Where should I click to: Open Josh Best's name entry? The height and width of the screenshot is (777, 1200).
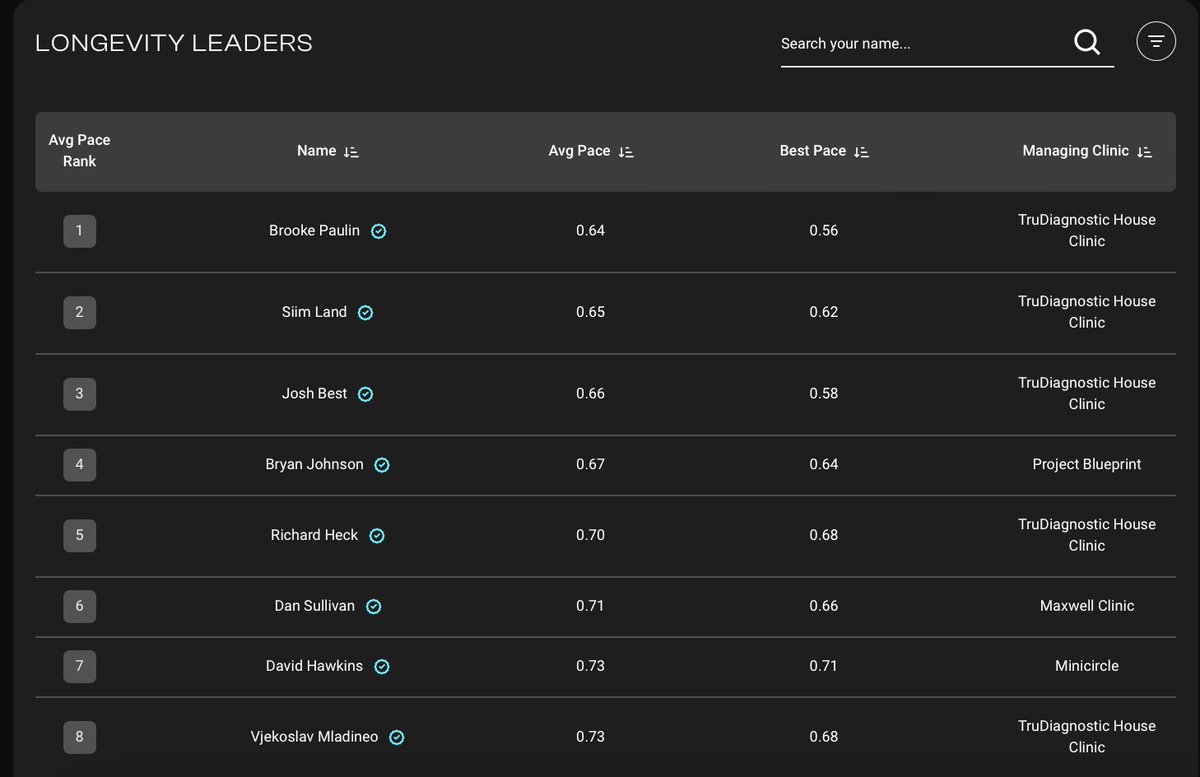(x=314, y=393)
